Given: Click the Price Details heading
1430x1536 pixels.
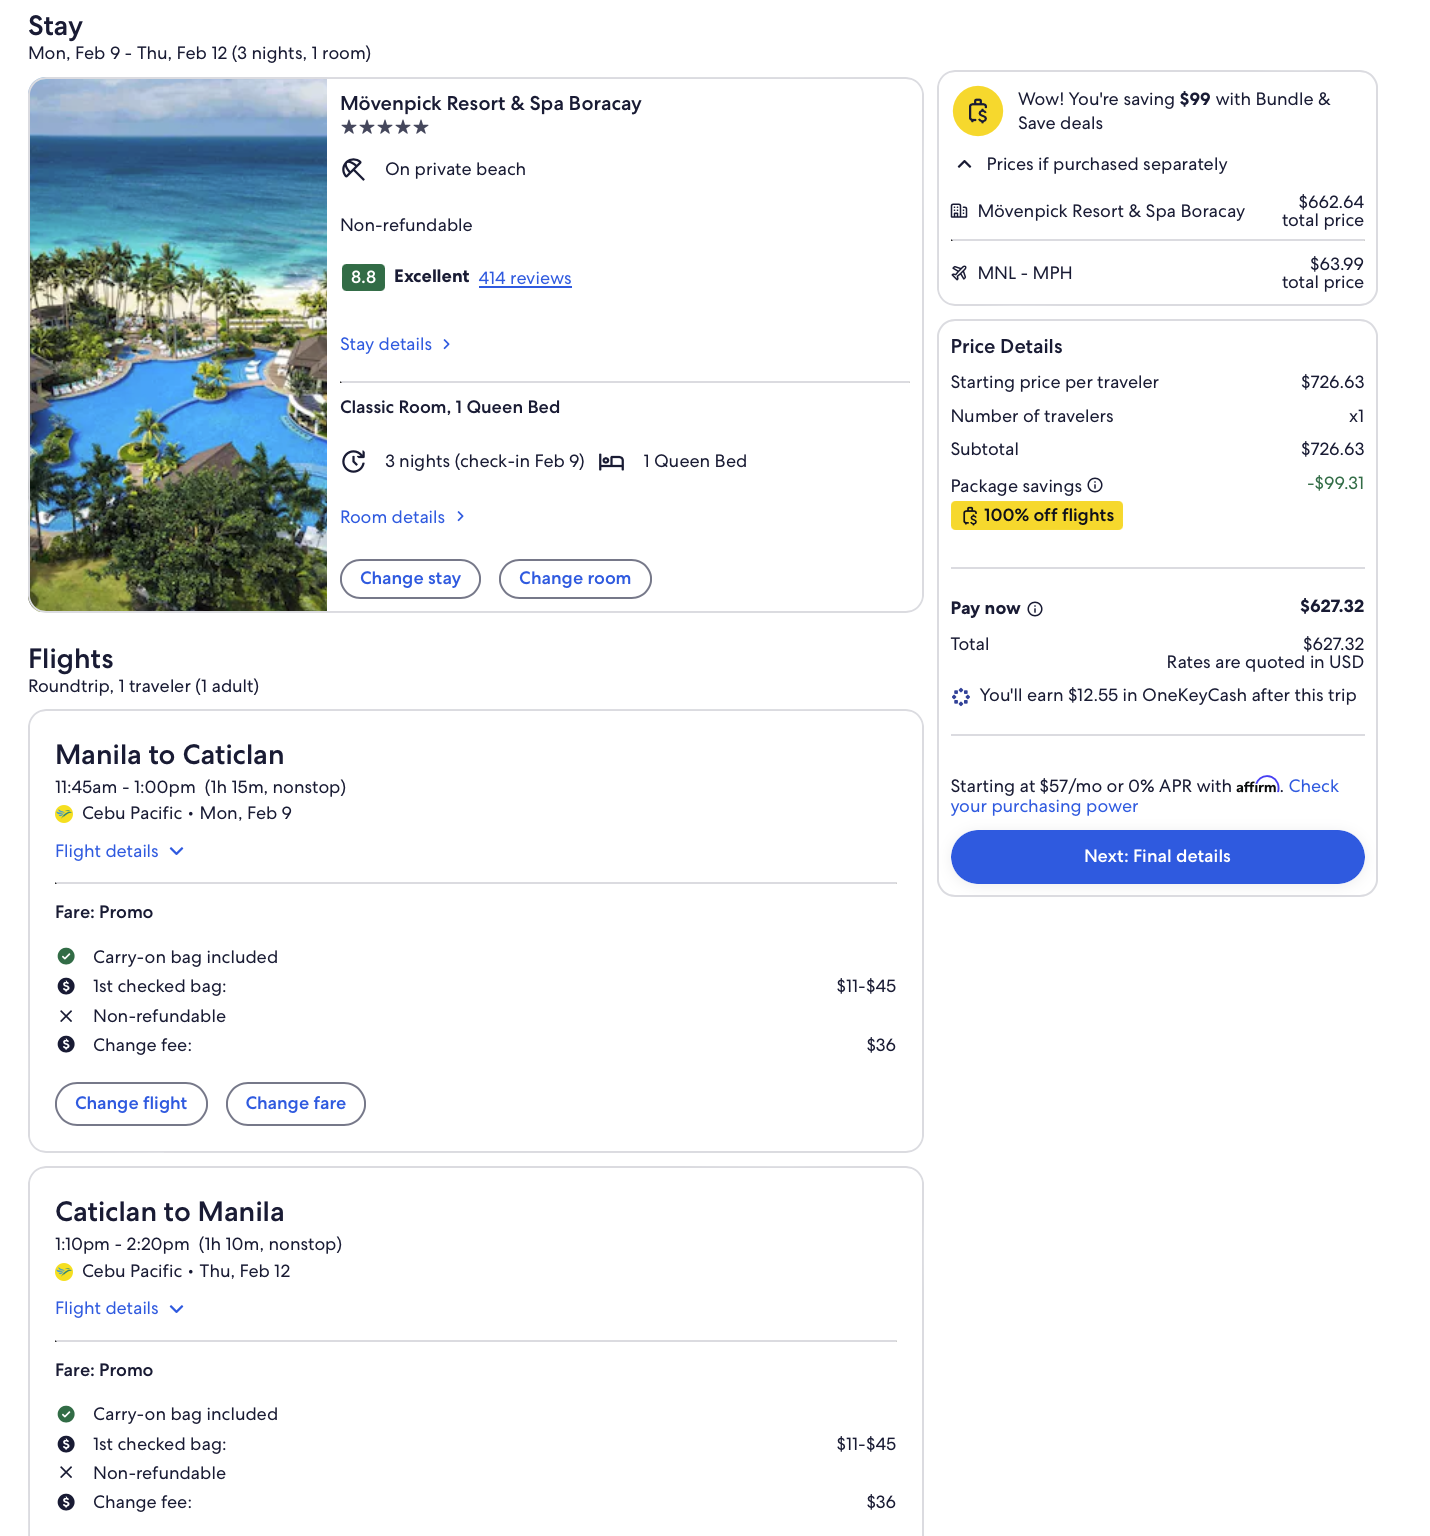Looking at the screenshot, I should point(1007,347).
